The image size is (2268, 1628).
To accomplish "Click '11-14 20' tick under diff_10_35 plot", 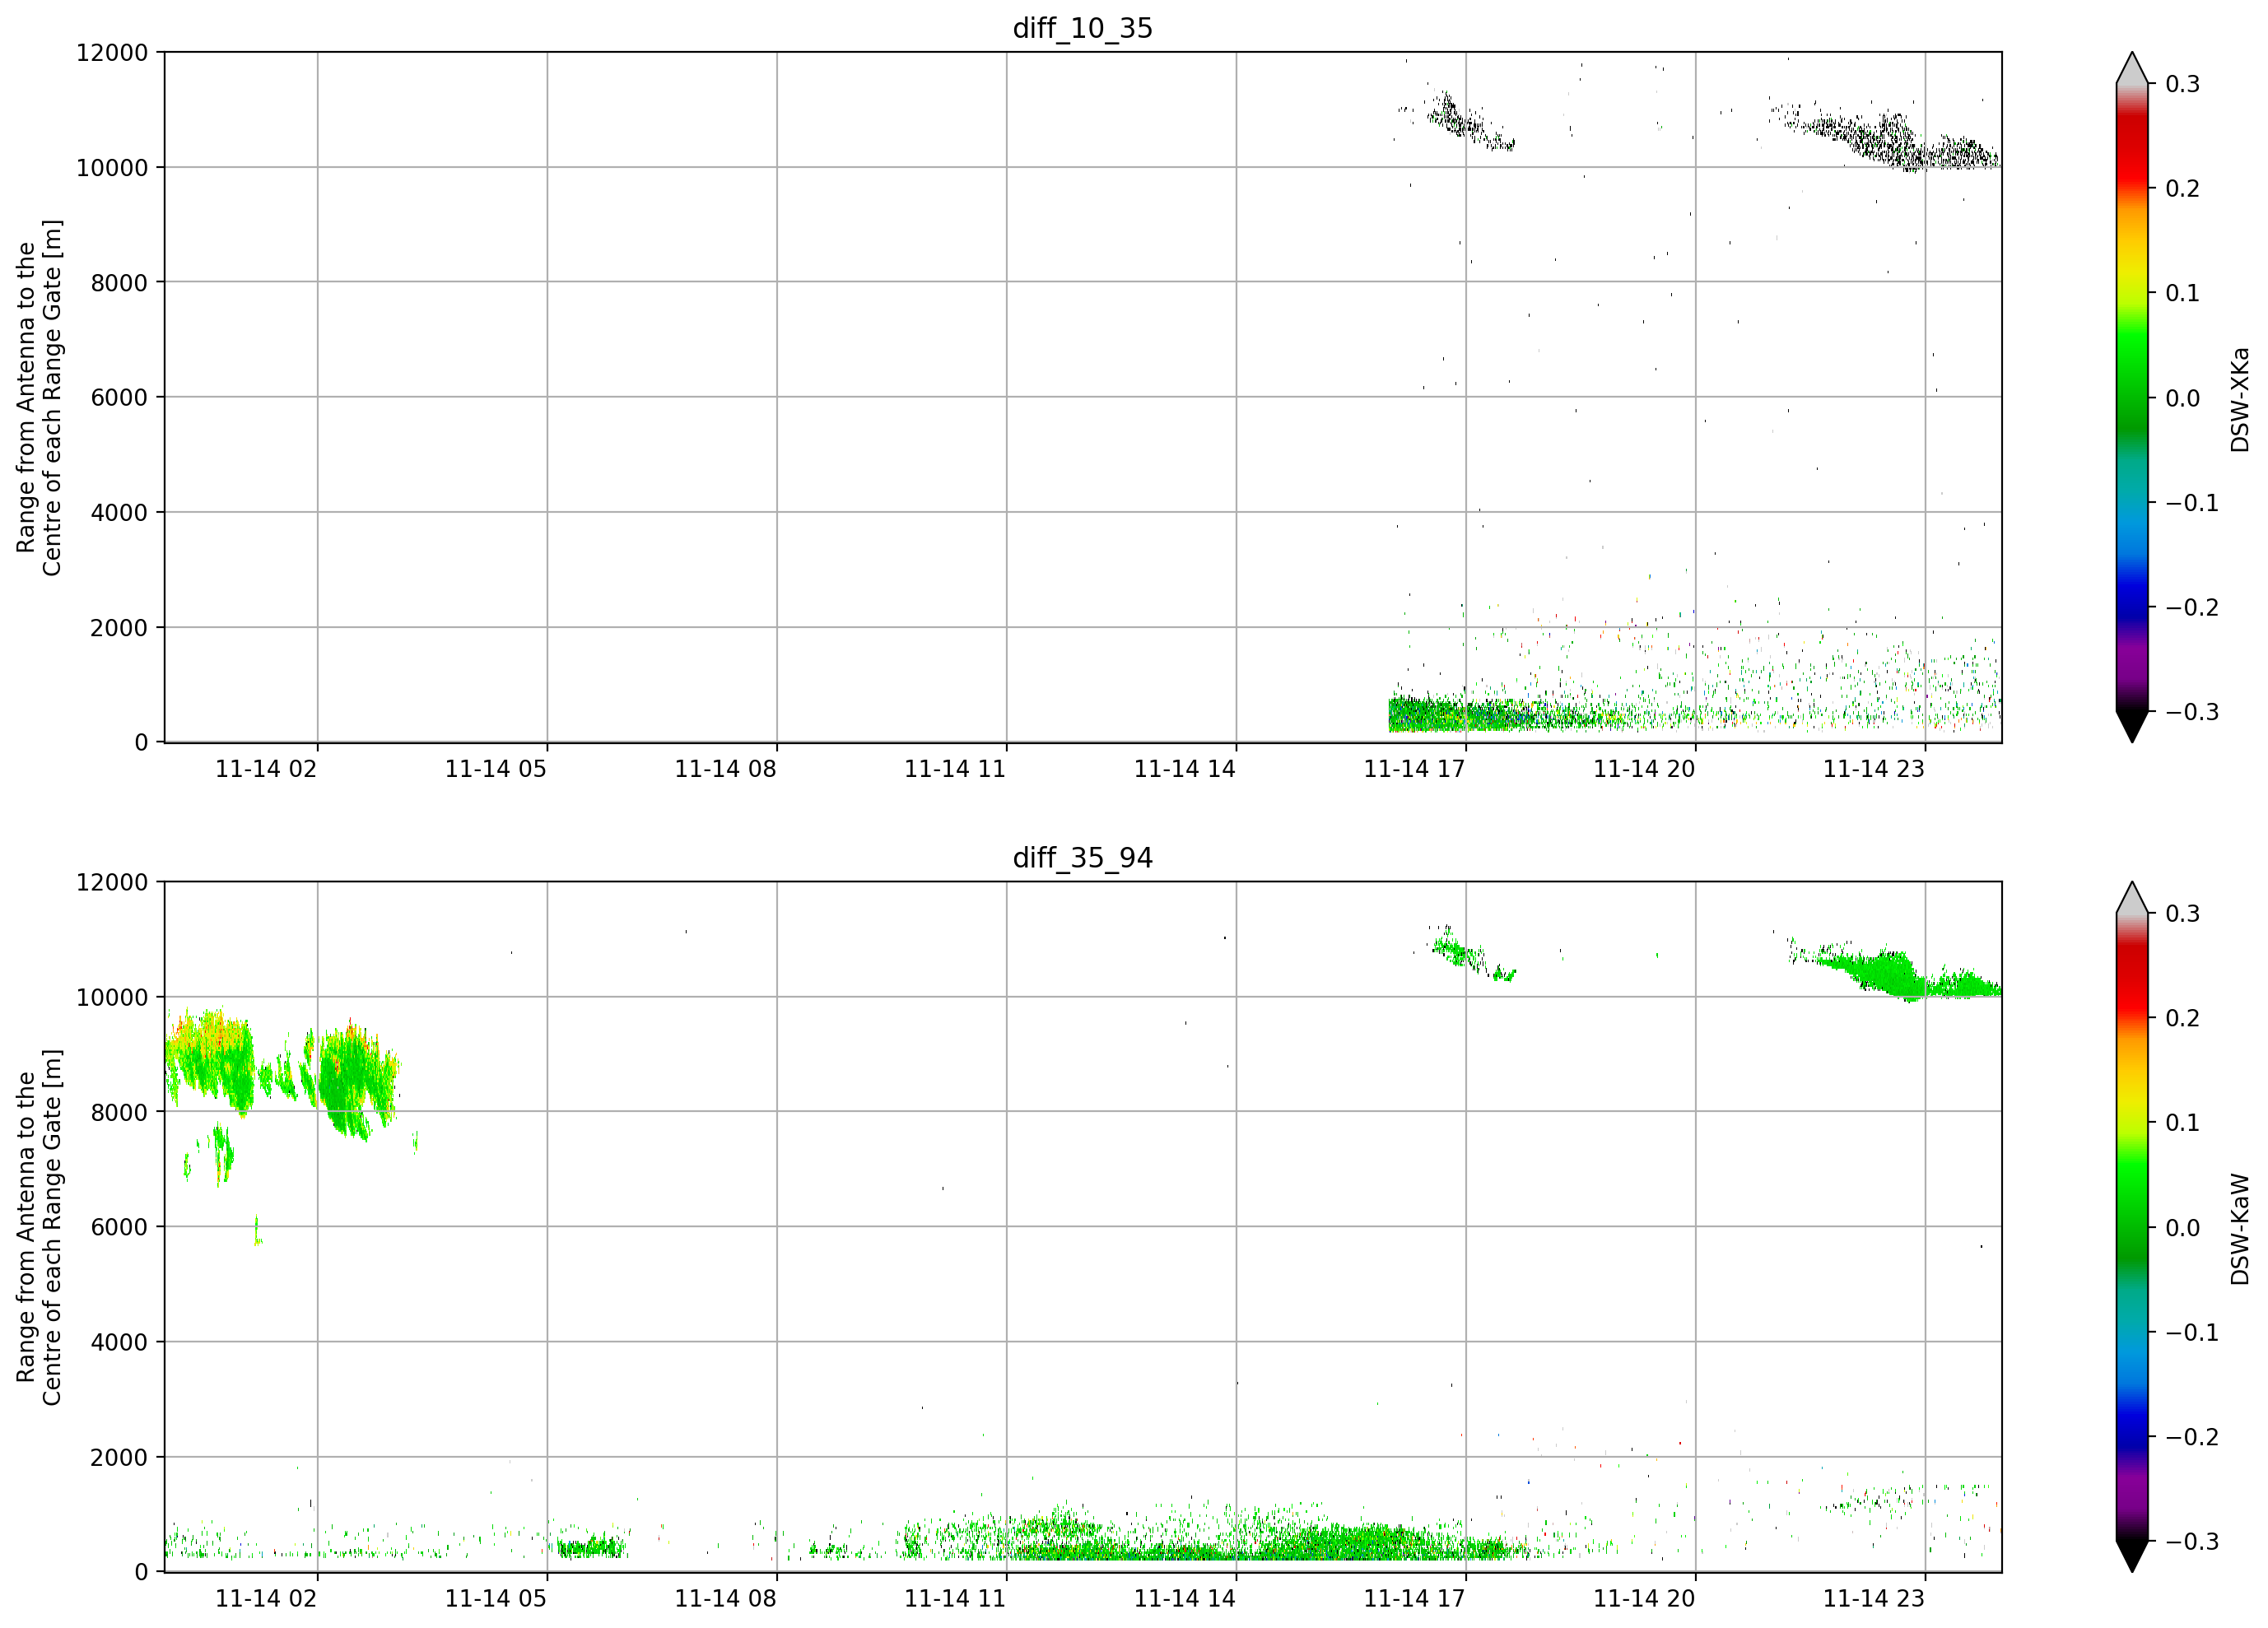I will (x=1644, y=769).
